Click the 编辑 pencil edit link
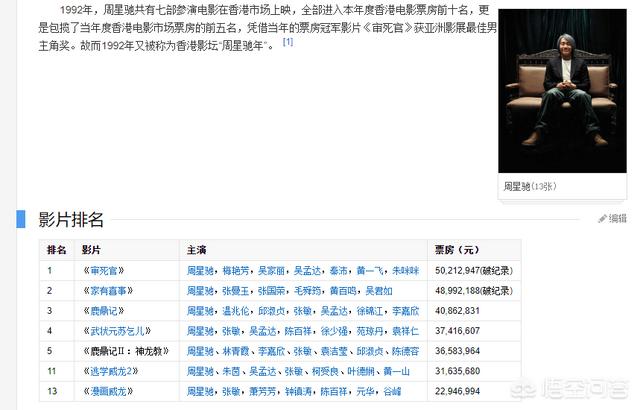Image resolution: width=640 pixels, height=410 pixels. coord(612,219)
